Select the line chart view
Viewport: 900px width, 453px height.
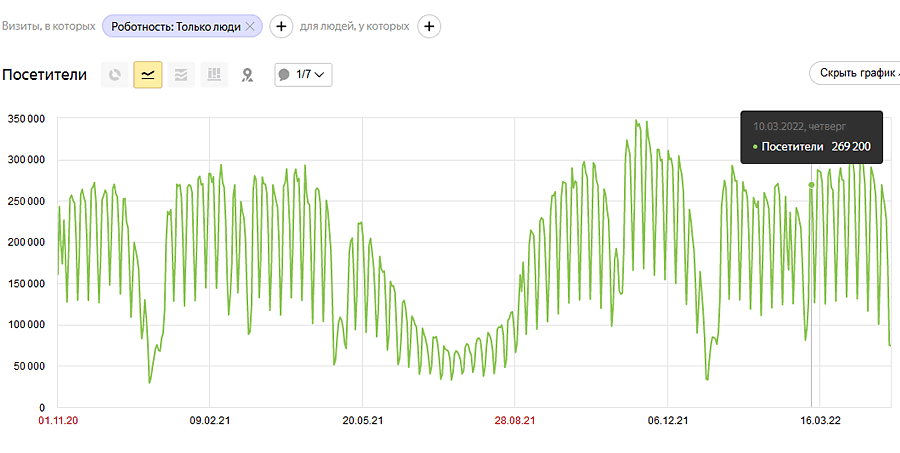(148, 74)
